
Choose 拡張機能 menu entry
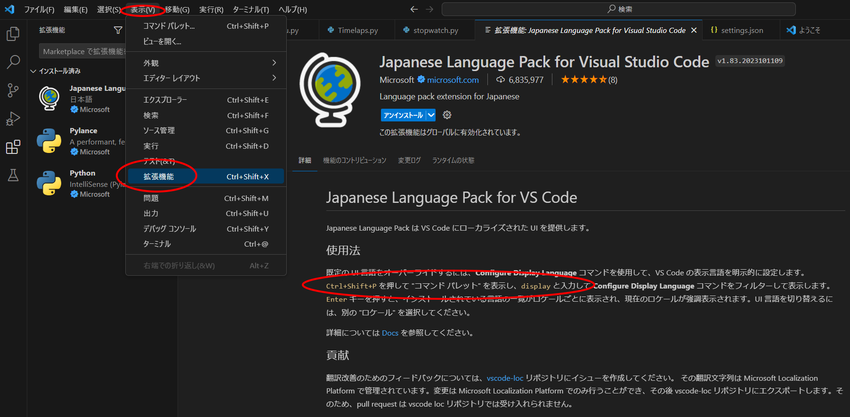[x=206, y=176]
